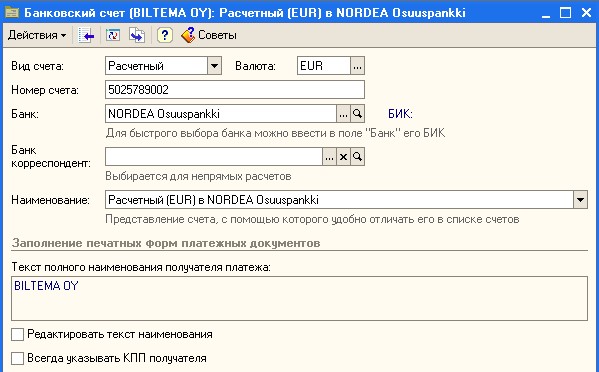Click the Вид счета field showing Расчетный
This screenshot has height=372, width=599.
[x=156, y=66]
